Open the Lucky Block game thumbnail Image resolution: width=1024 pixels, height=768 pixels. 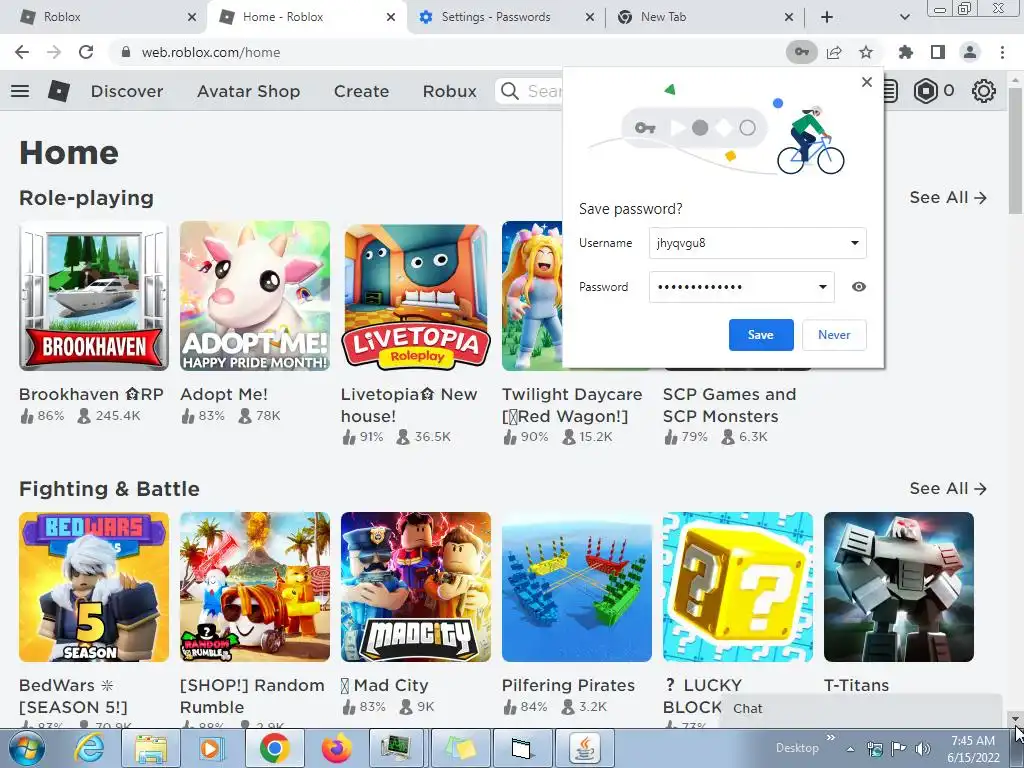click(x=738, y=587)
